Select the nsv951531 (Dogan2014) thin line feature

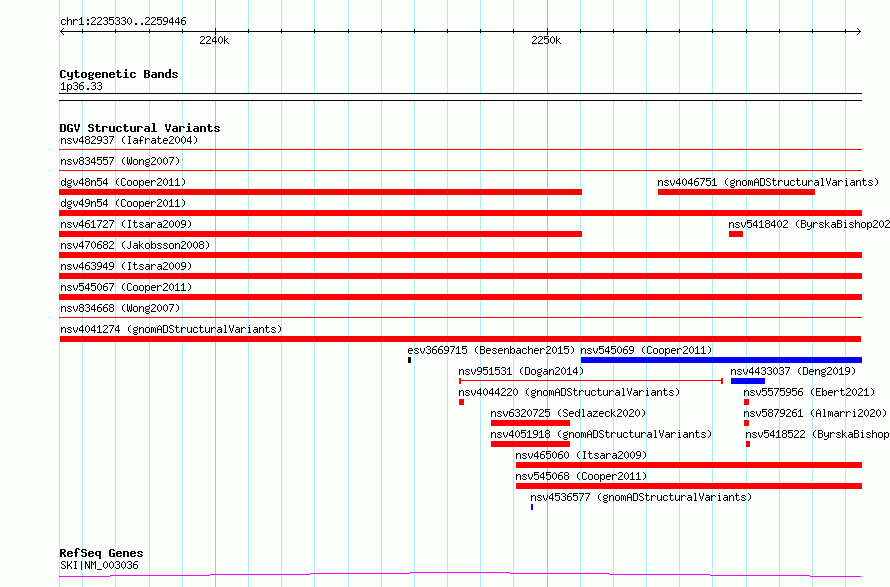click(x=591, y=381)
